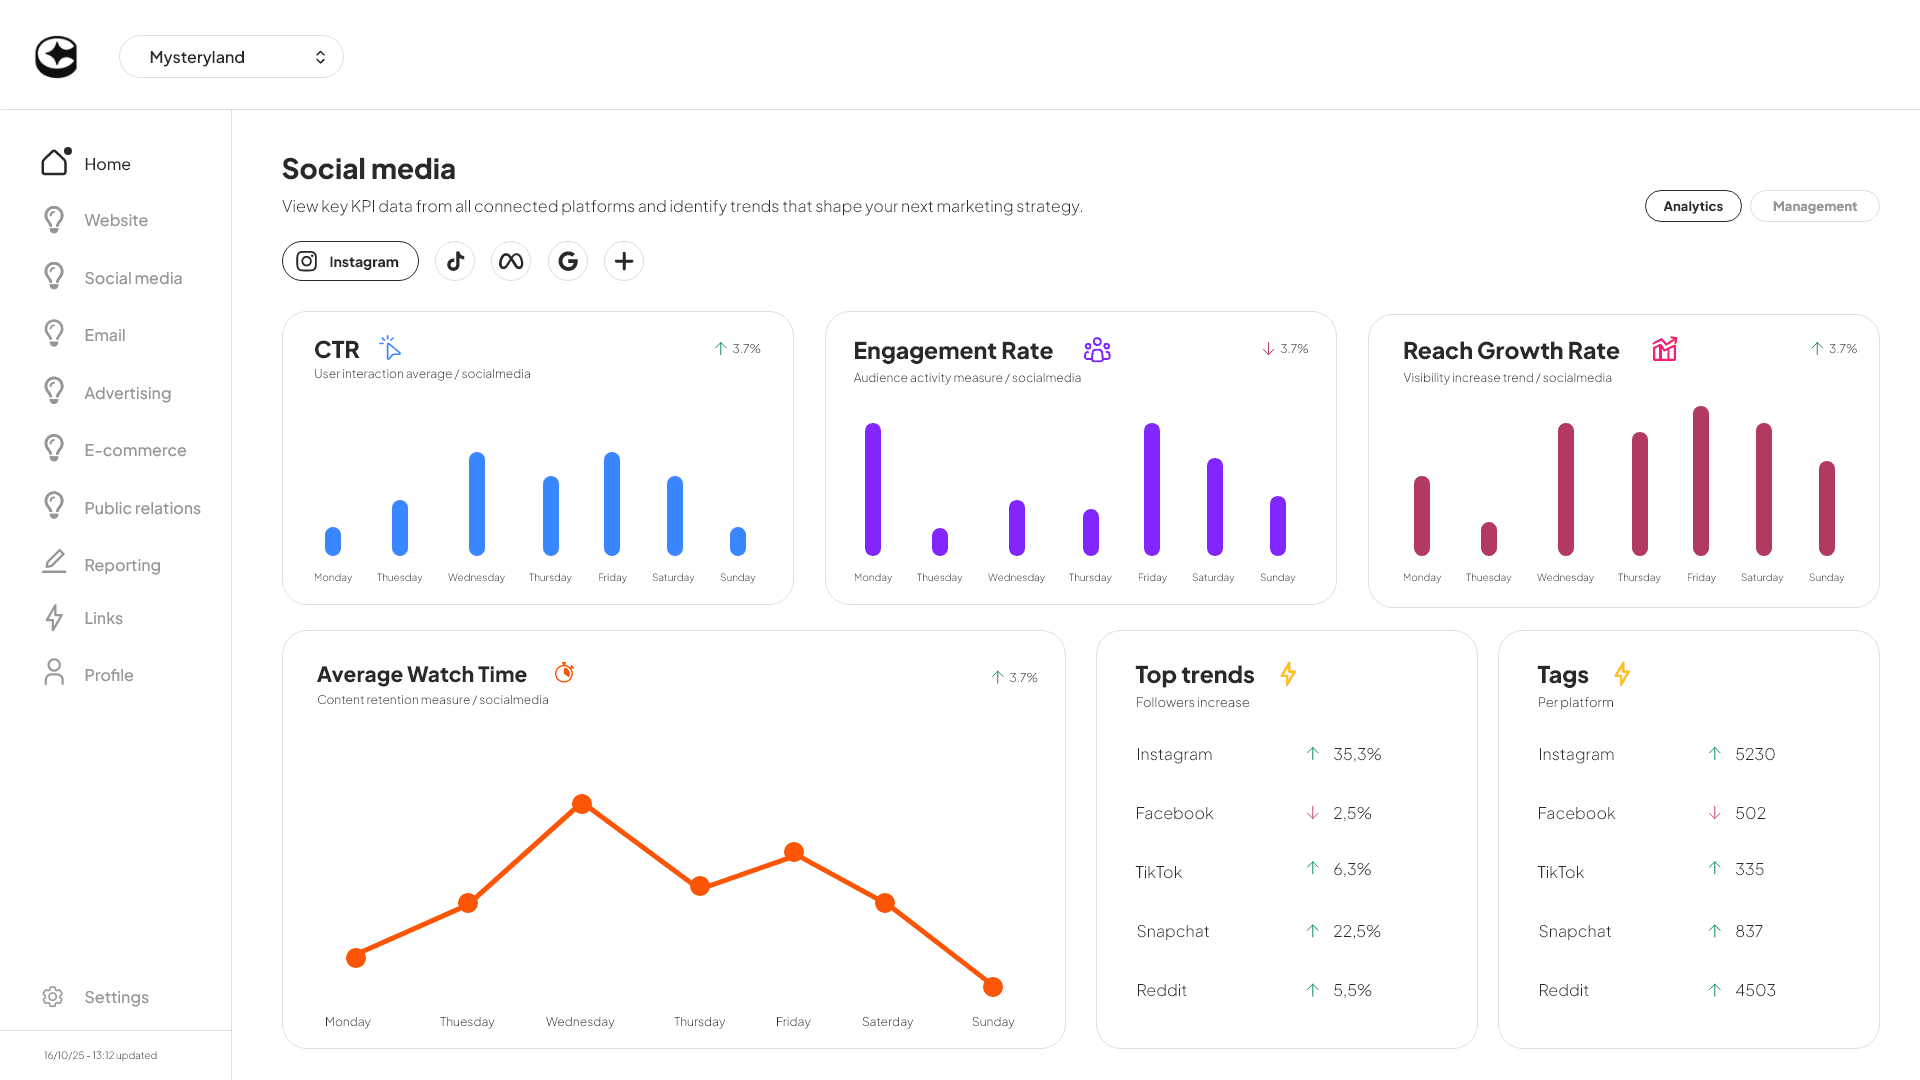Select the Google platform icon

[568, 261]
